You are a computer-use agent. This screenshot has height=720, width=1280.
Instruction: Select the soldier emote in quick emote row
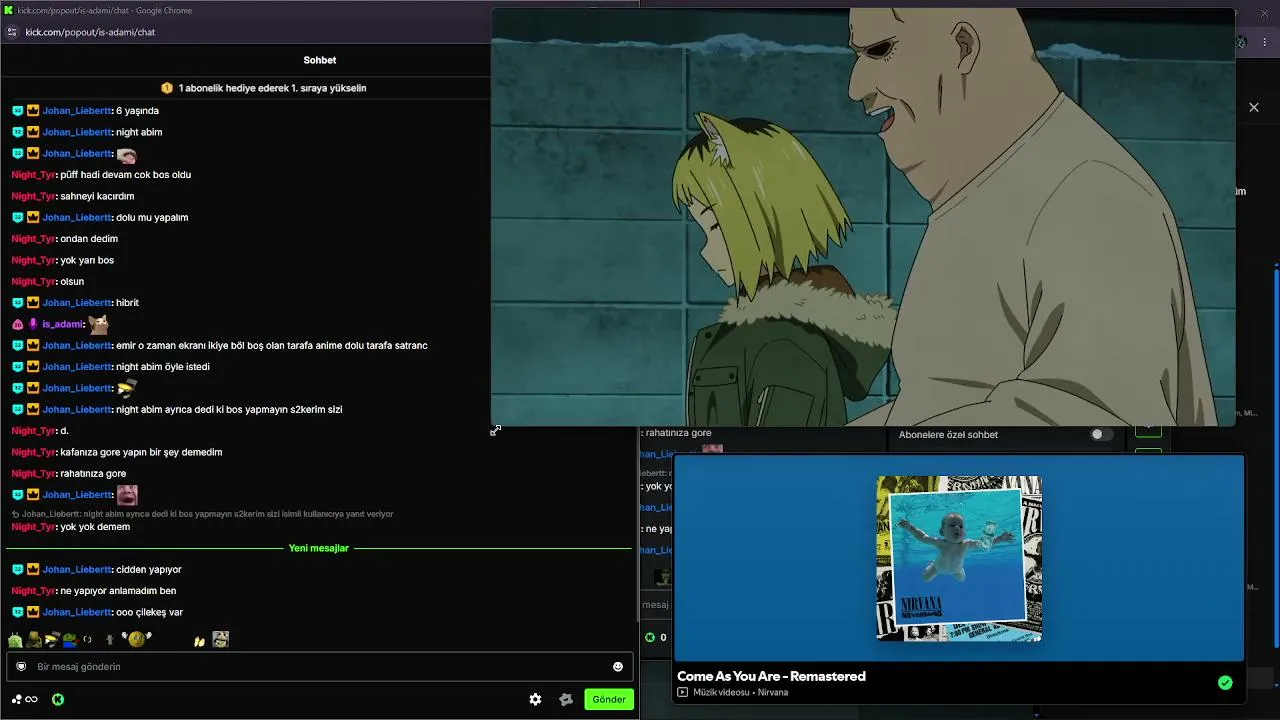34,639
